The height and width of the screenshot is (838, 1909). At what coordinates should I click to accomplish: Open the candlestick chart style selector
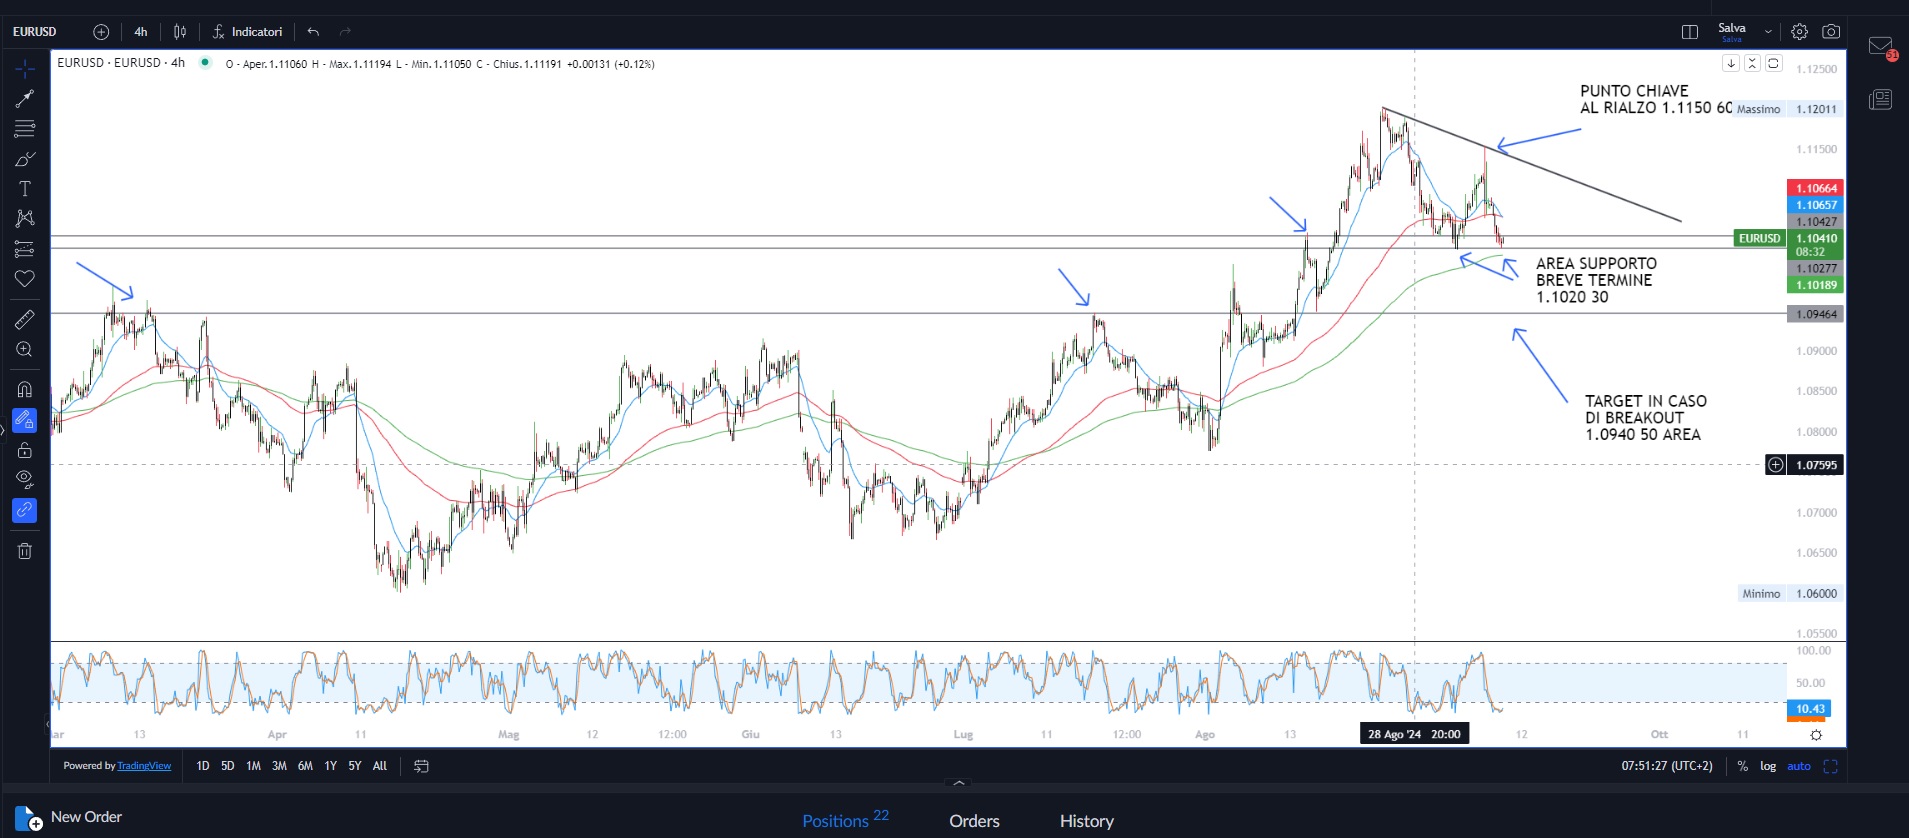180,32
